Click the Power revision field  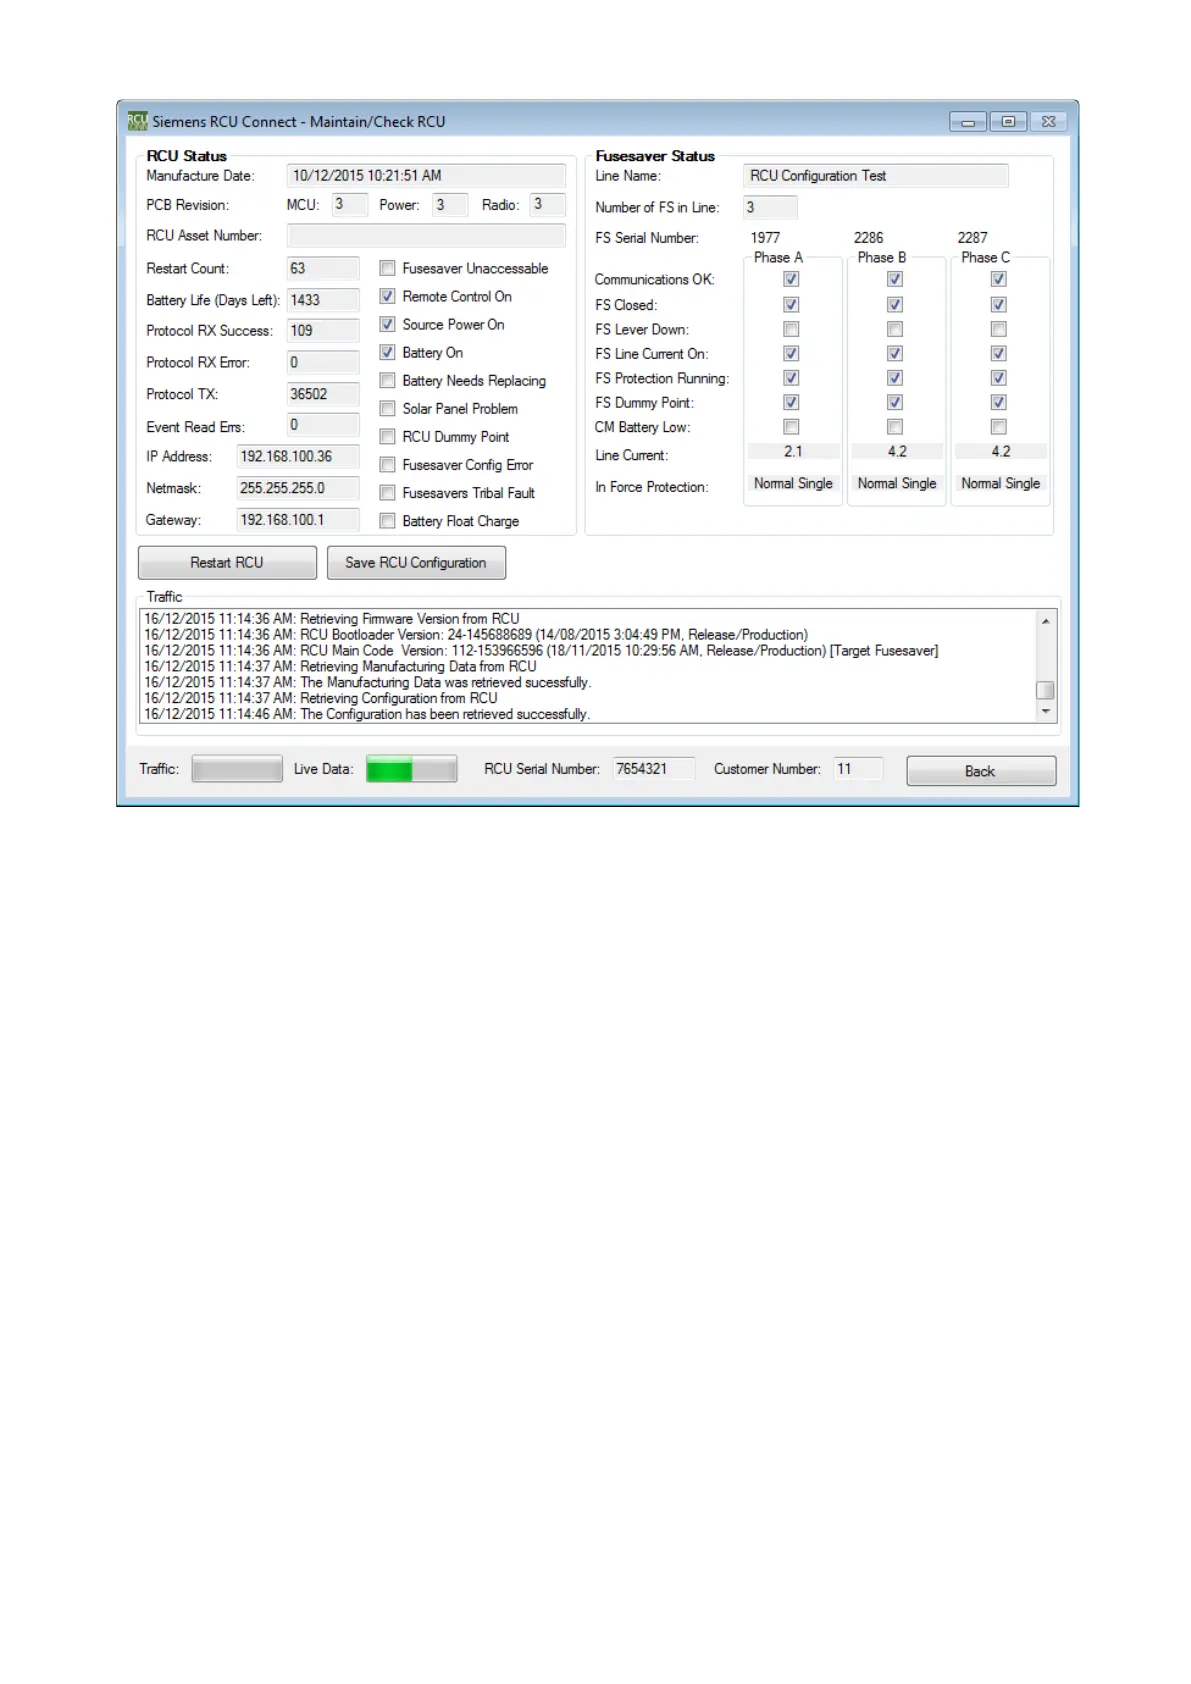tap(450, 204)
